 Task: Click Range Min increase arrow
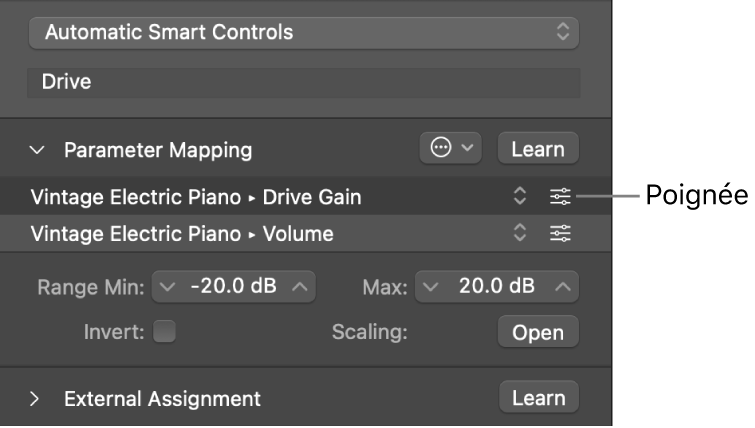point(300,287)
